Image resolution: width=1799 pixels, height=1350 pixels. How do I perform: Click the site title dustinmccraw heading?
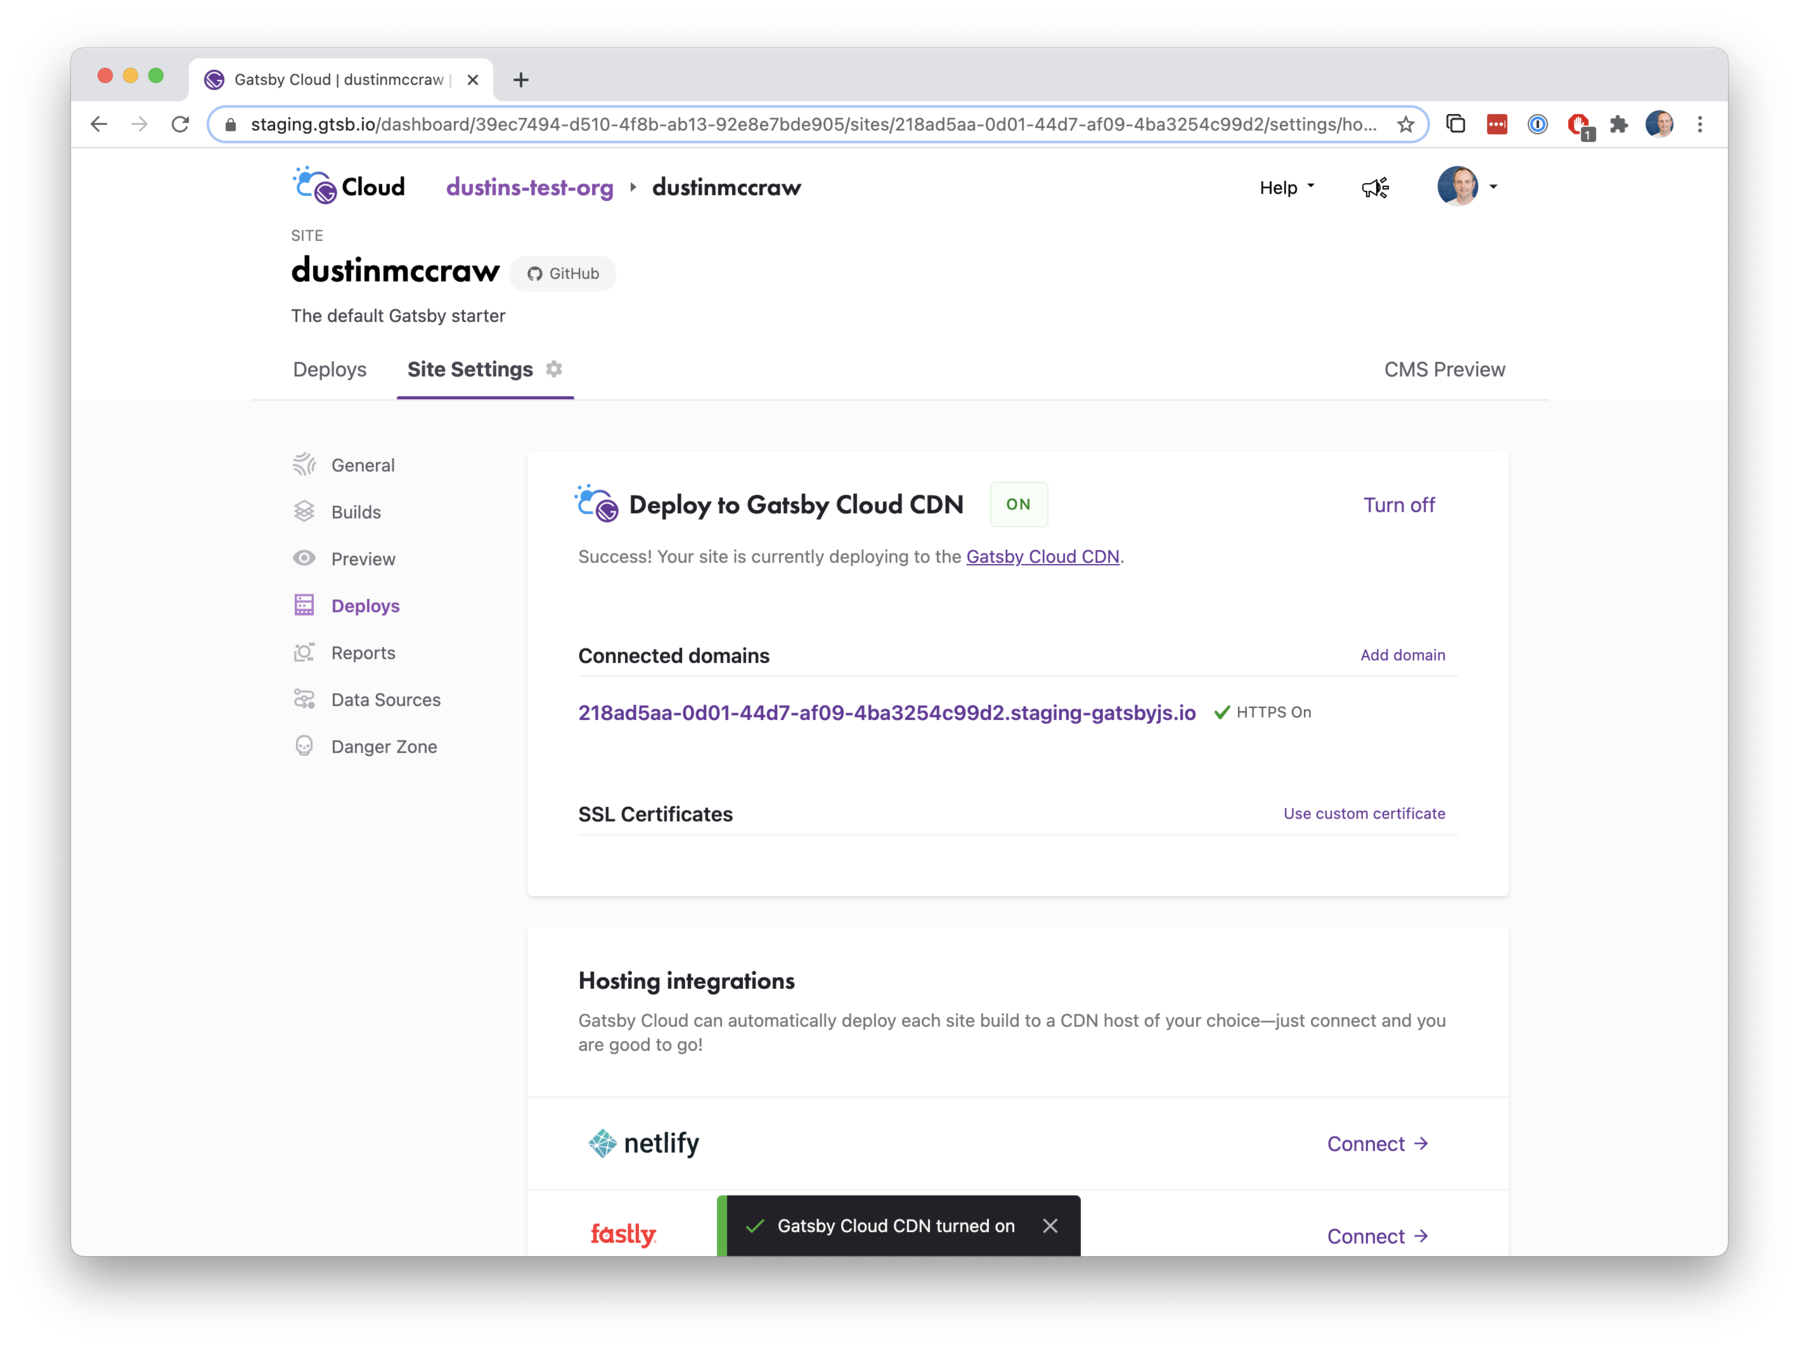point(395,271)
